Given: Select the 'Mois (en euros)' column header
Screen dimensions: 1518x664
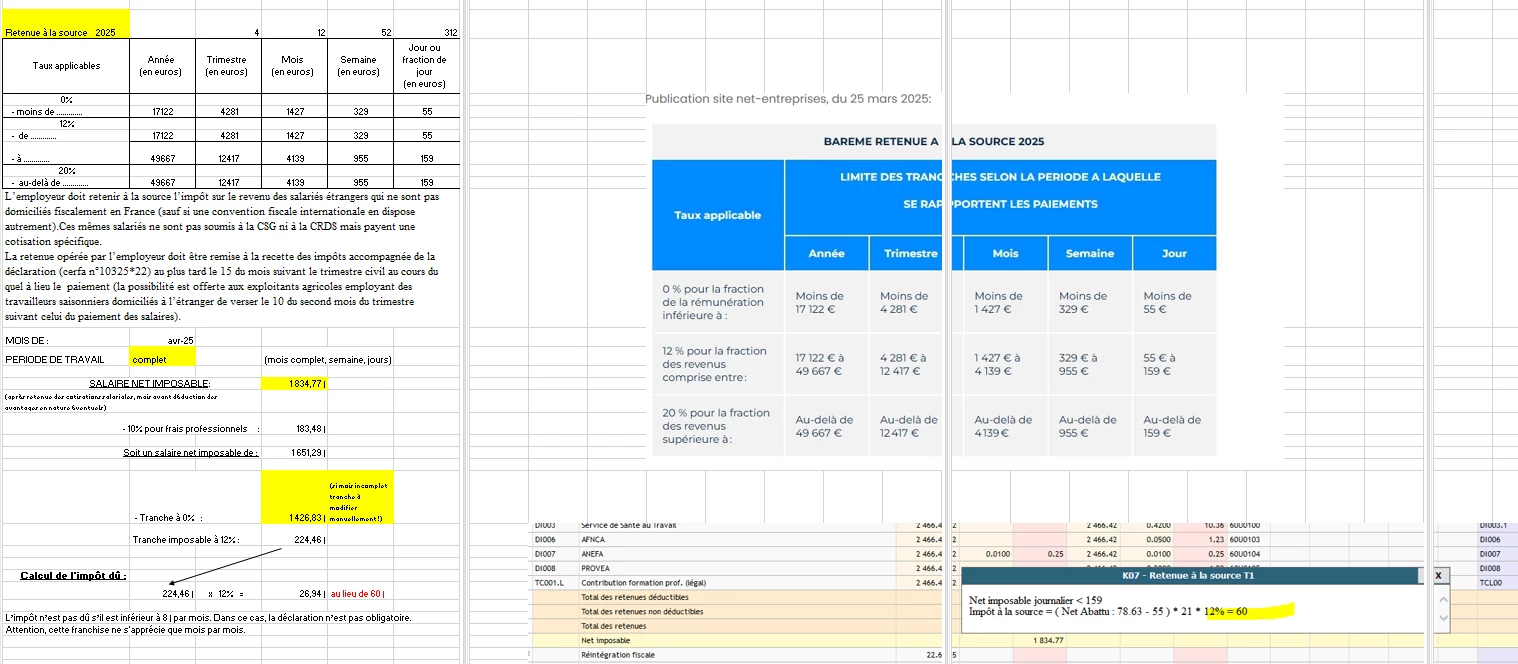Looking at the screenshot, I should pyautogui.click(x=293, y=66).
